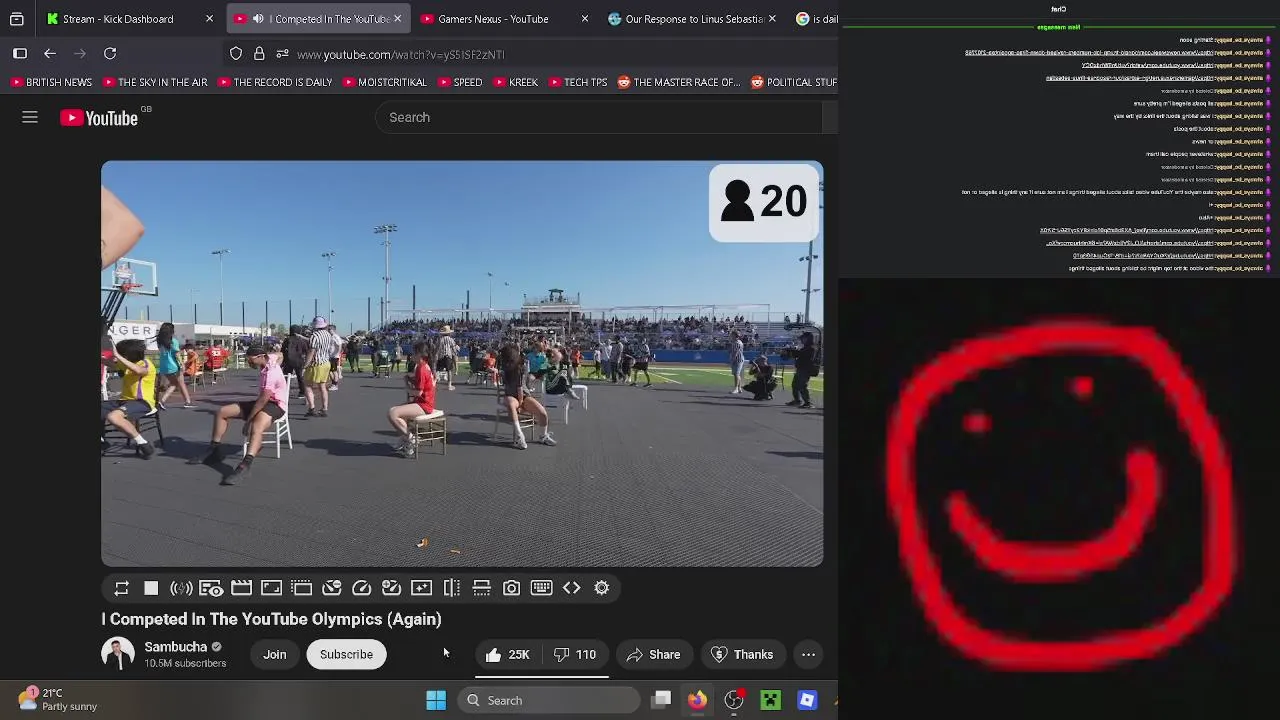This screenshot has width=1280, height=720.
Task: Reset playback speed gauge icon
Action: [361, 588]
